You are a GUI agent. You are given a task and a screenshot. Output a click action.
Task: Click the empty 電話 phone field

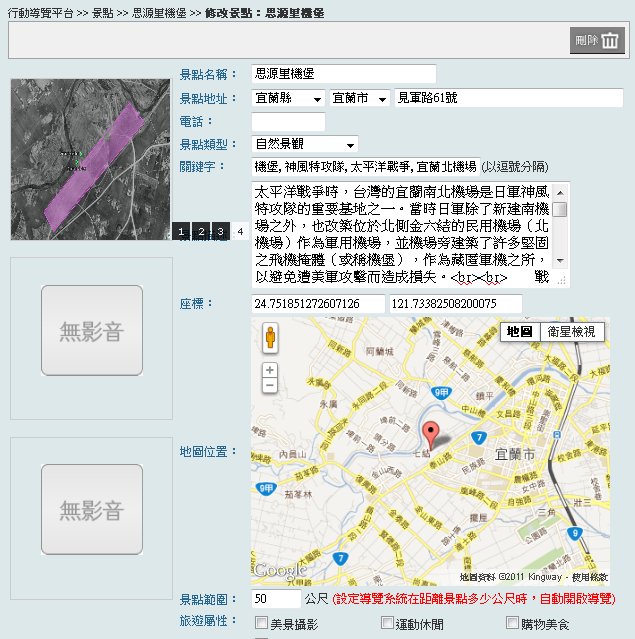(x=288, y=121)
